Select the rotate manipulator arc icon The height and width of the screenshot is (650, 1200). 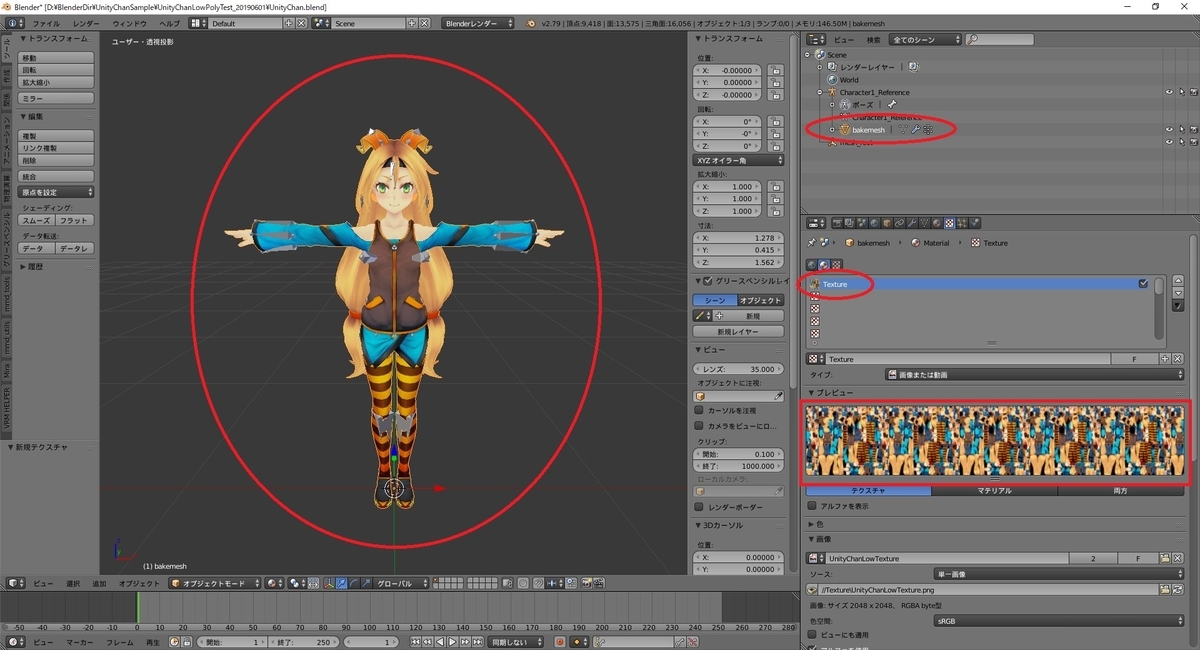354,583
